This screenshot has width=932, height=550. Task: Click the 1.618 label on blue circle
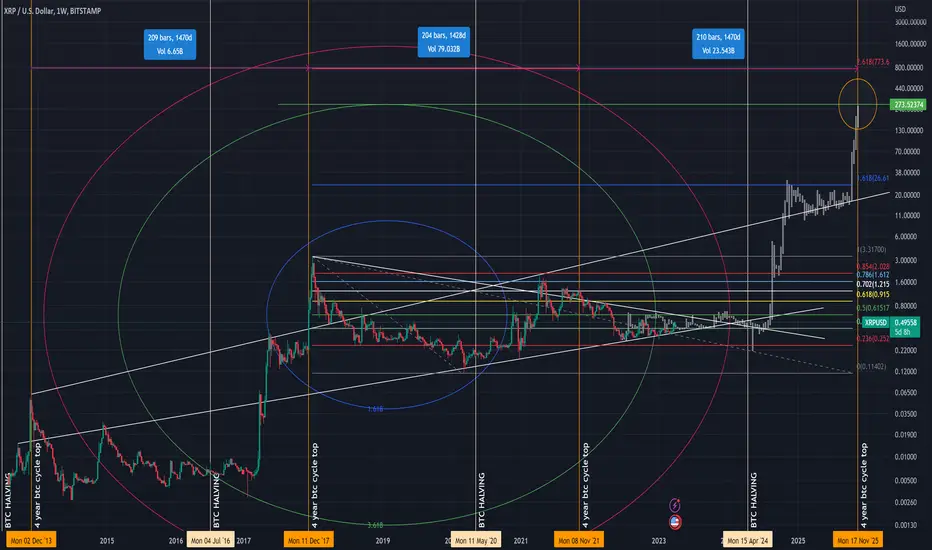point(375,409)
